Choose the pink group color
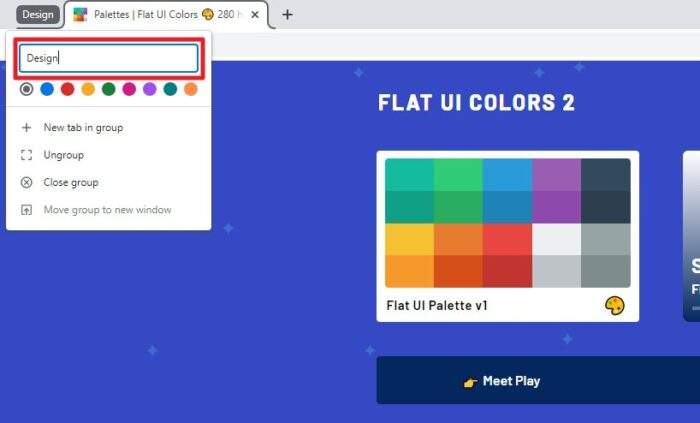Viewport: 700px width, 423px height. tap(129, 89)
